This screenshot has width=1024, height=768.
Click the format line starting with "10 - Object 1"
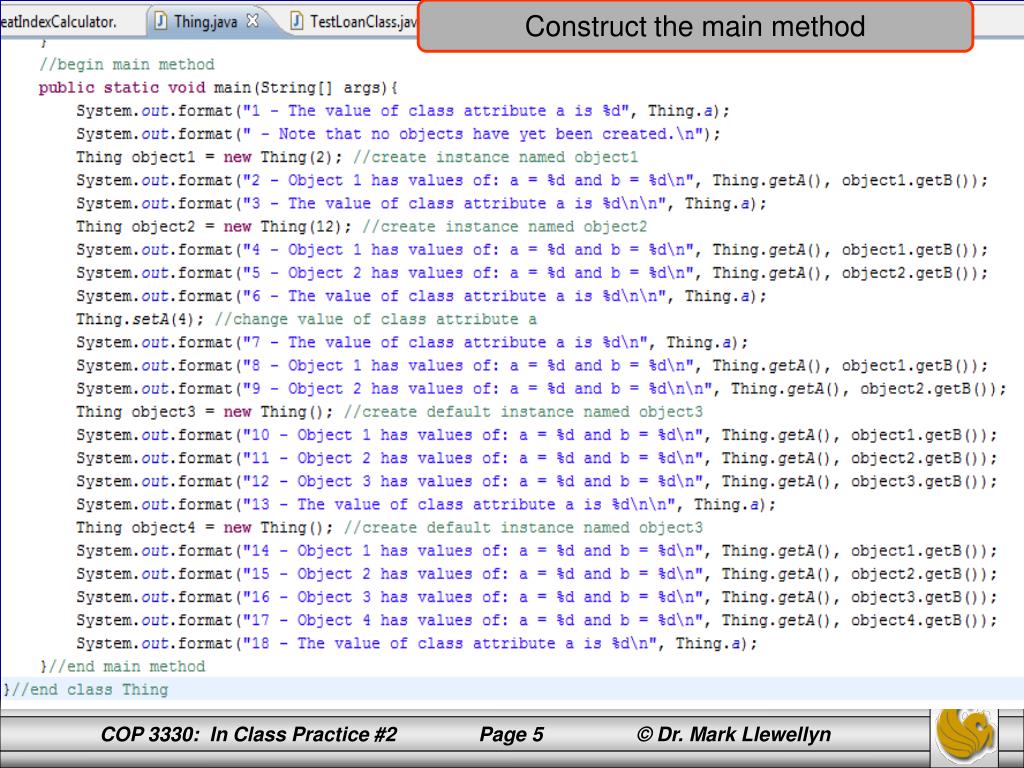point(537,436)
